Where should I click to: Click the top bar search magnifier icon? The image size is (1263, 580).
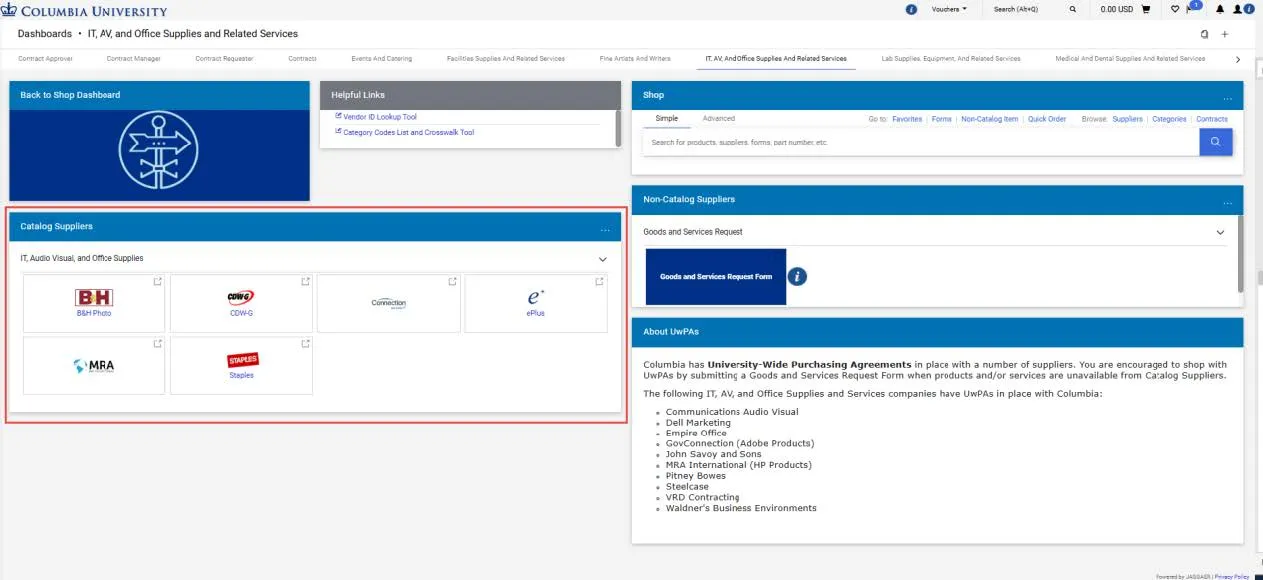1073,9
